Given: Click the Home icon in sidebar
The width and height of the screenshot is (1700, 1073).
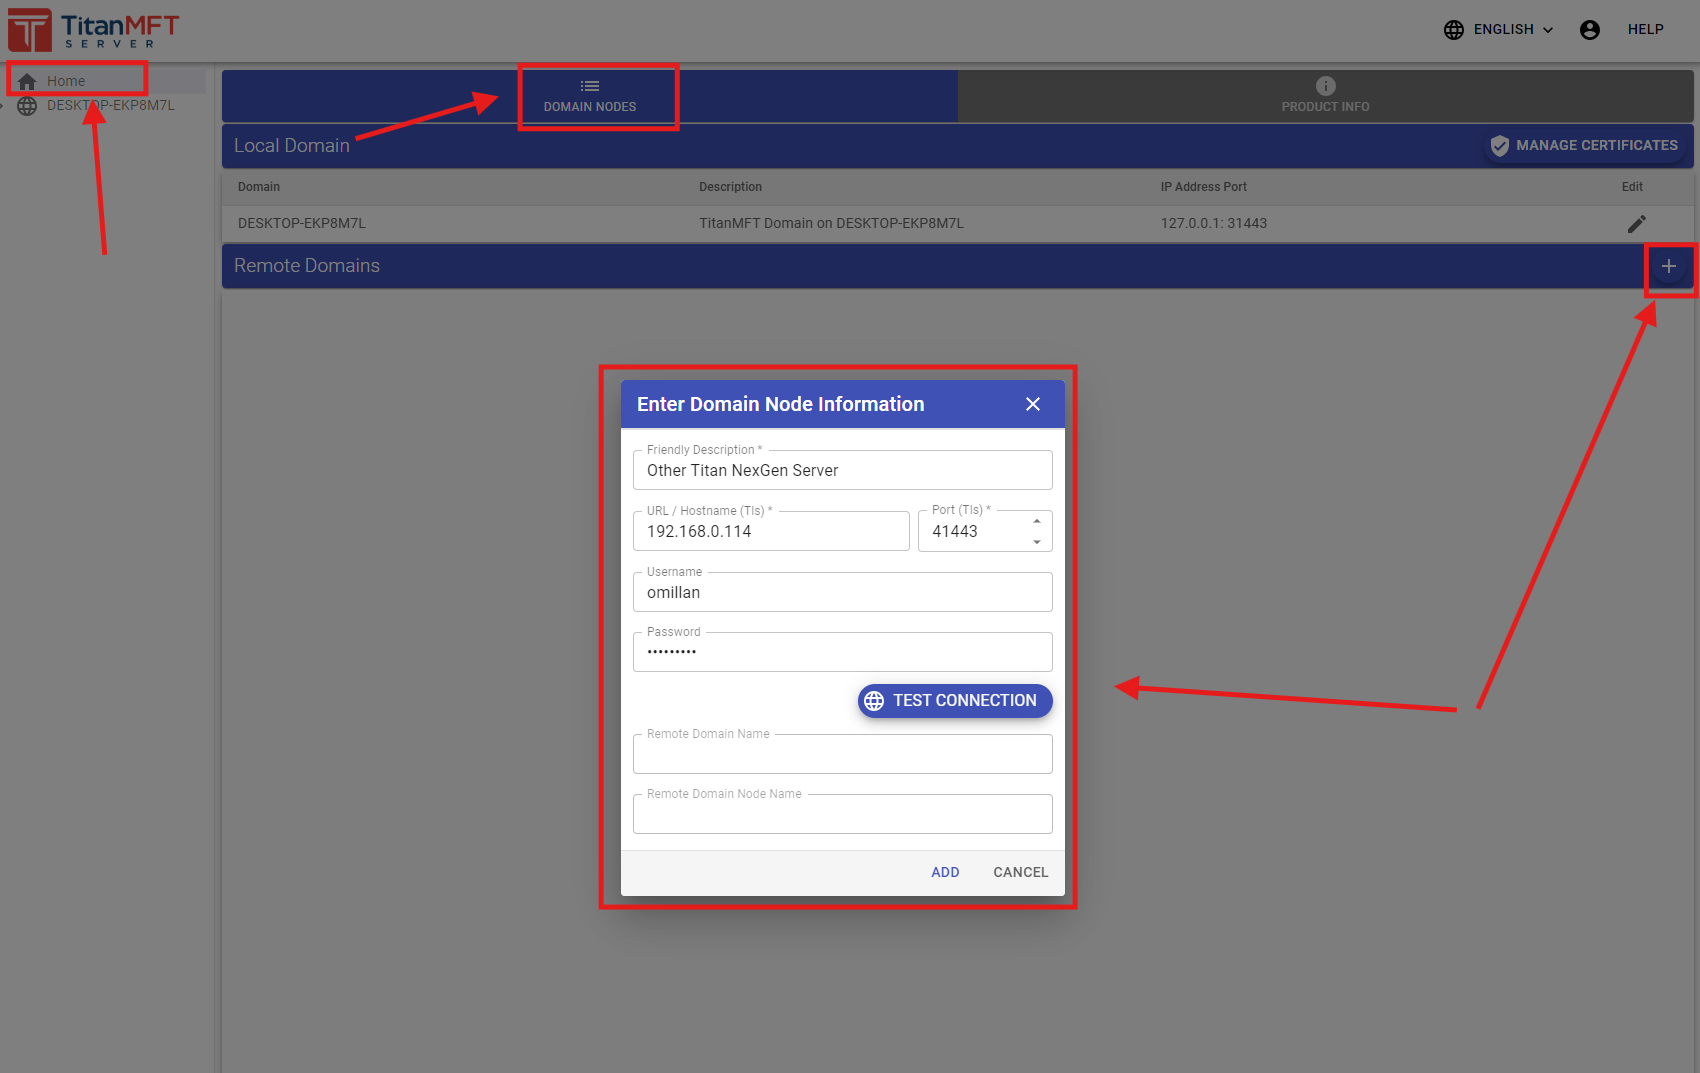Looking at the screenshot, I should click(x=27, y=81).
